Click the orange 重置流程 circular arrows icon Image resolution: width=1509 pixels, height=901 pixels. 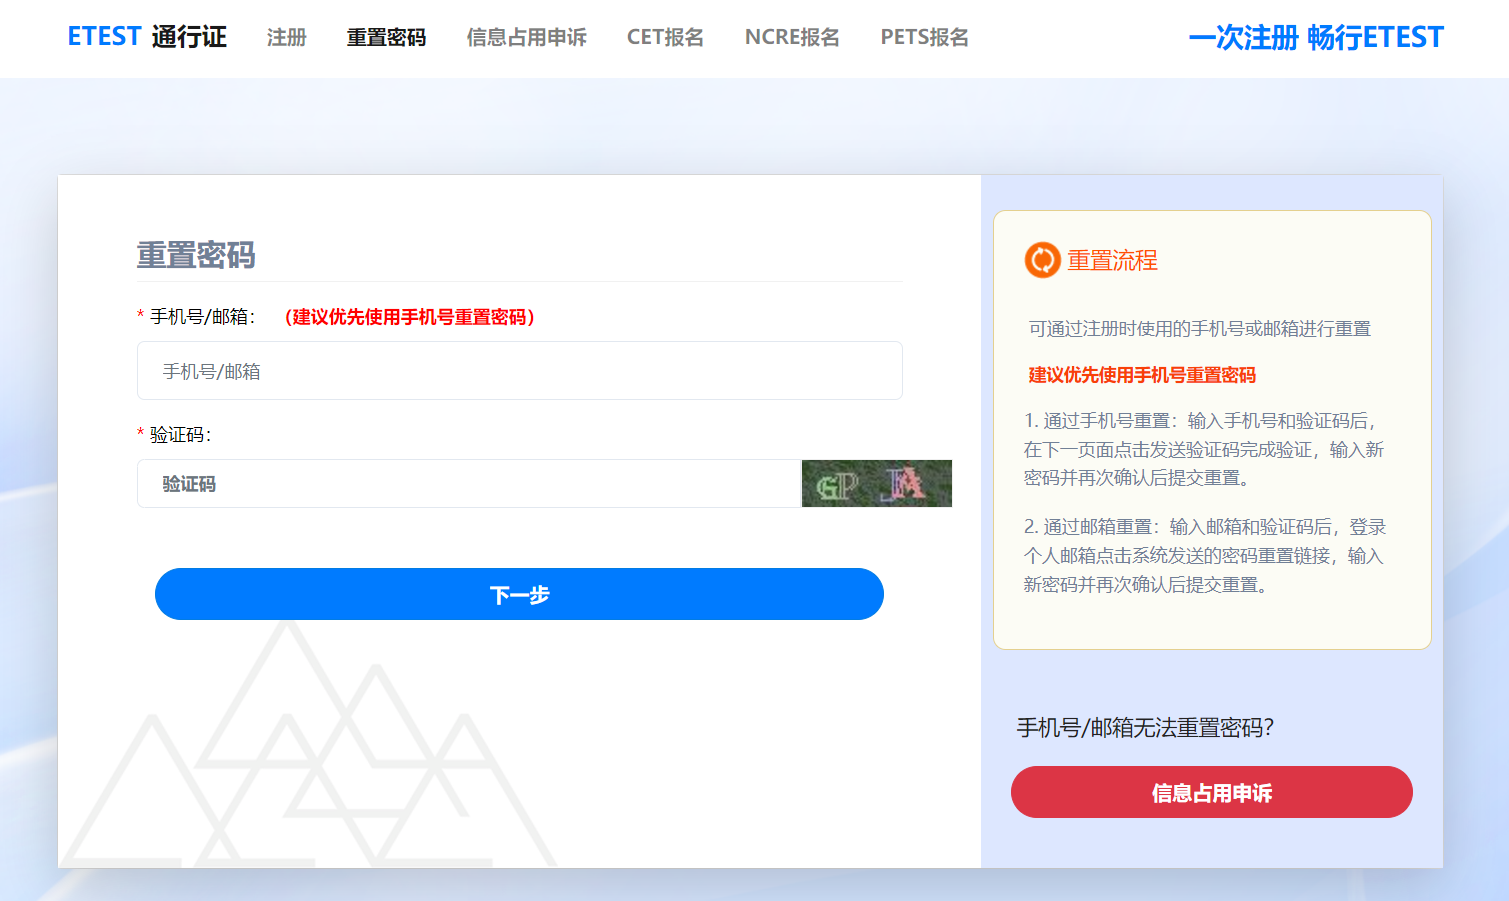pyautogui.click(x=1042, y=260)
